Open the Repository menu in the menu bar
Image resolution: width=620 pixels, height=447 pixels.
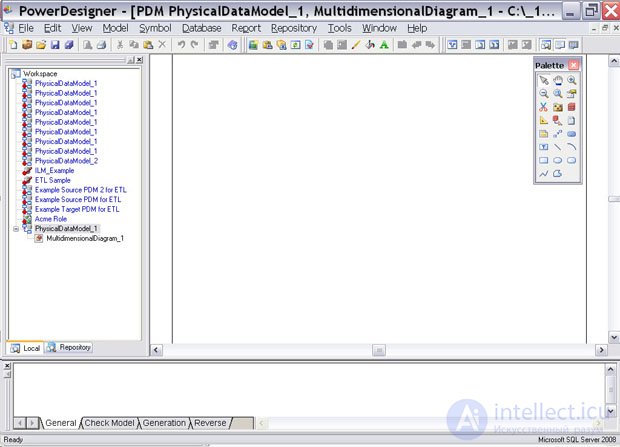[x=294, y=28]
